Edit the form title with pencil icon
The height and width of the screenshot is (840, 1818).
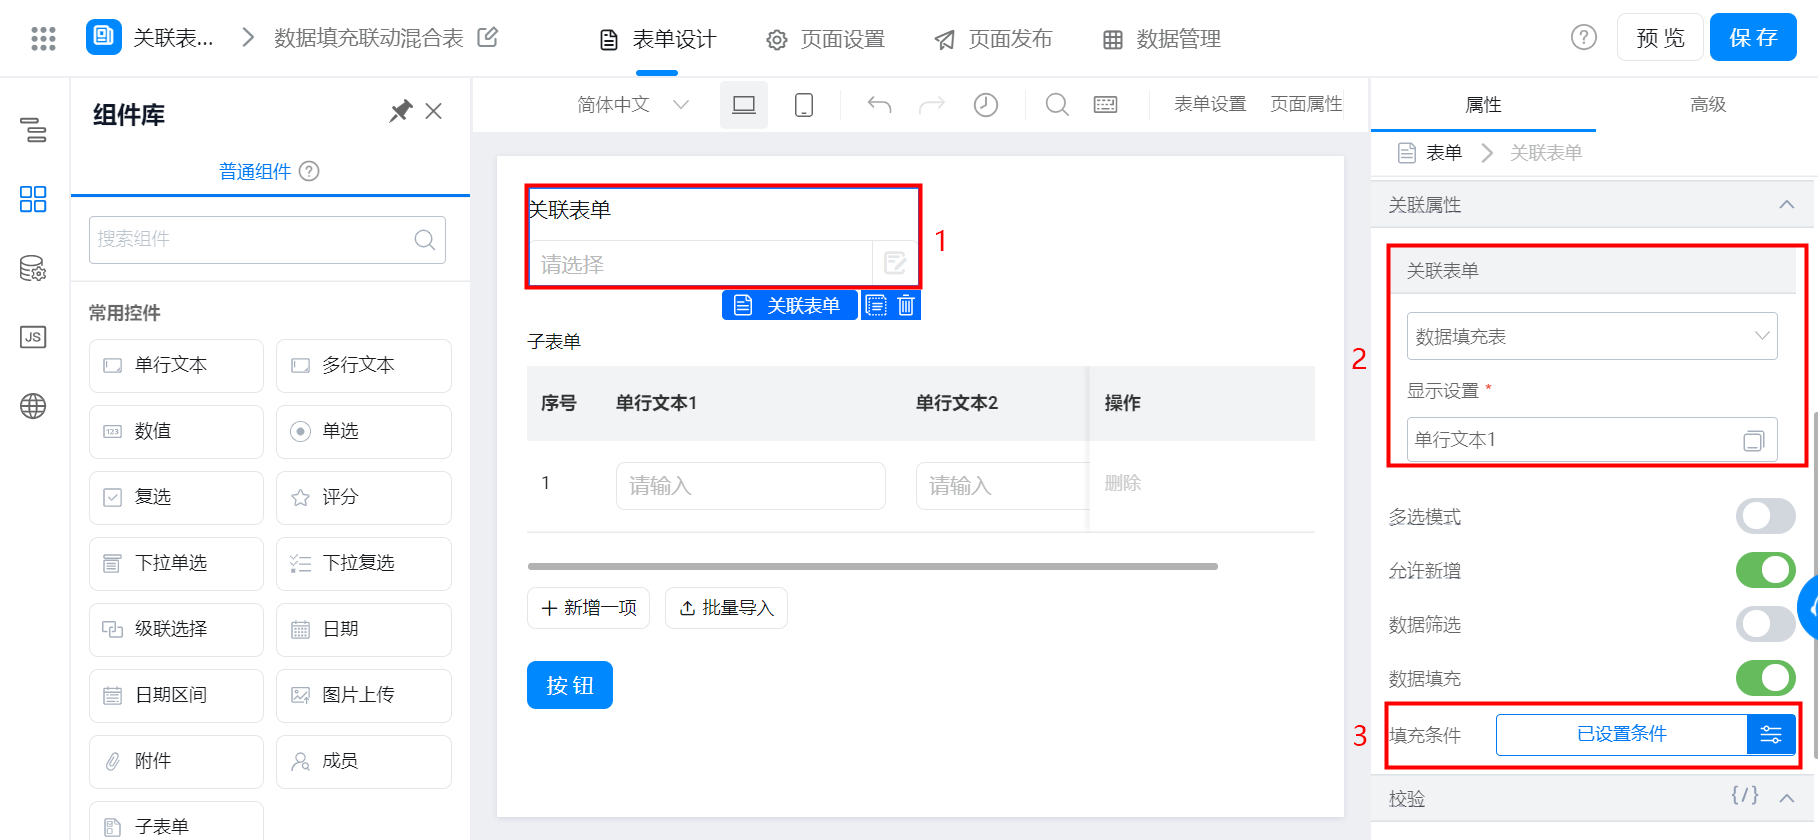(488, 37)
